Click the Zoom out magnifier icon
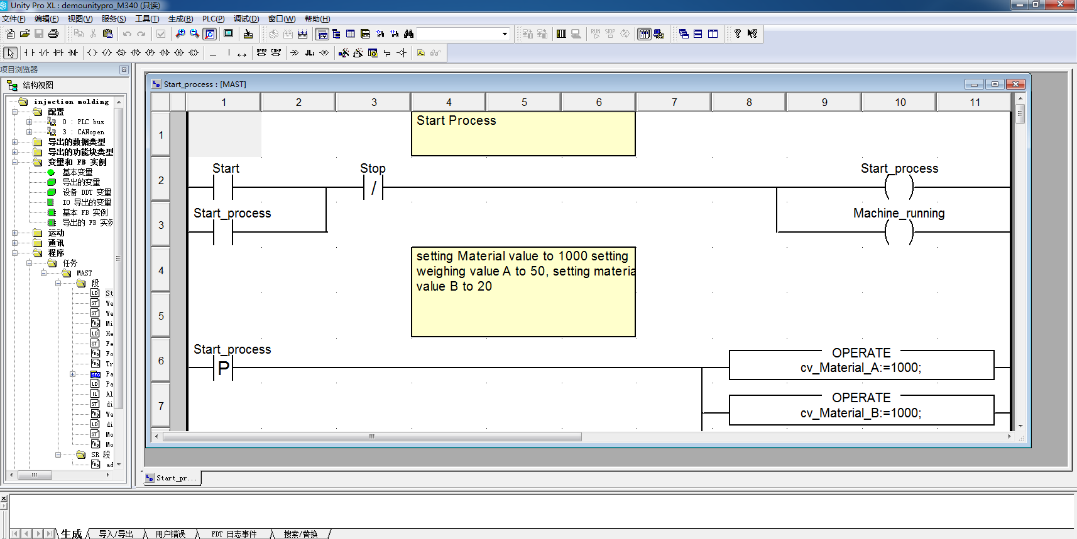 [x=194, y=34]
